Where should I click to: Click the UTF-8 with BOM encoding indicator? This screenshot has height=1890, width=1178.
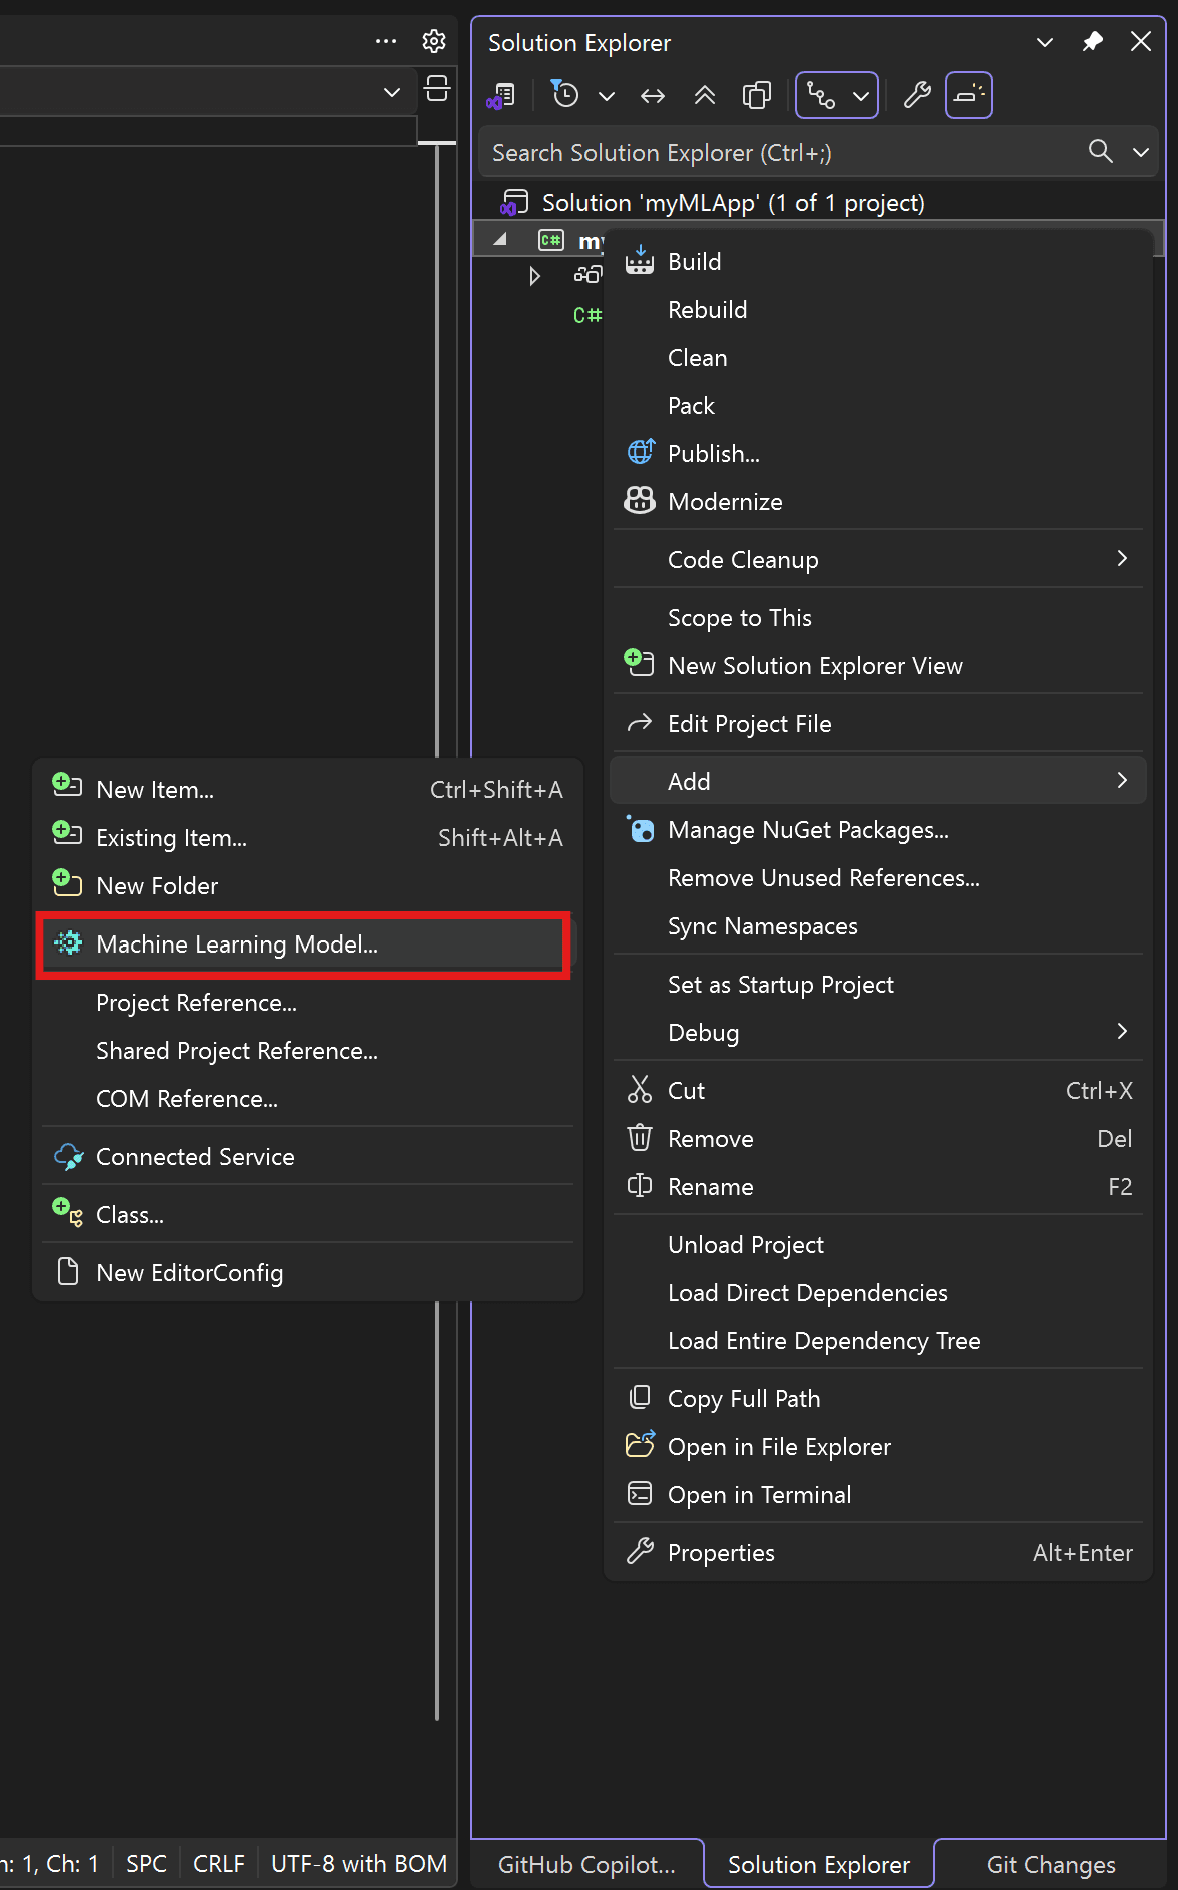click(x=359, y=1864)
